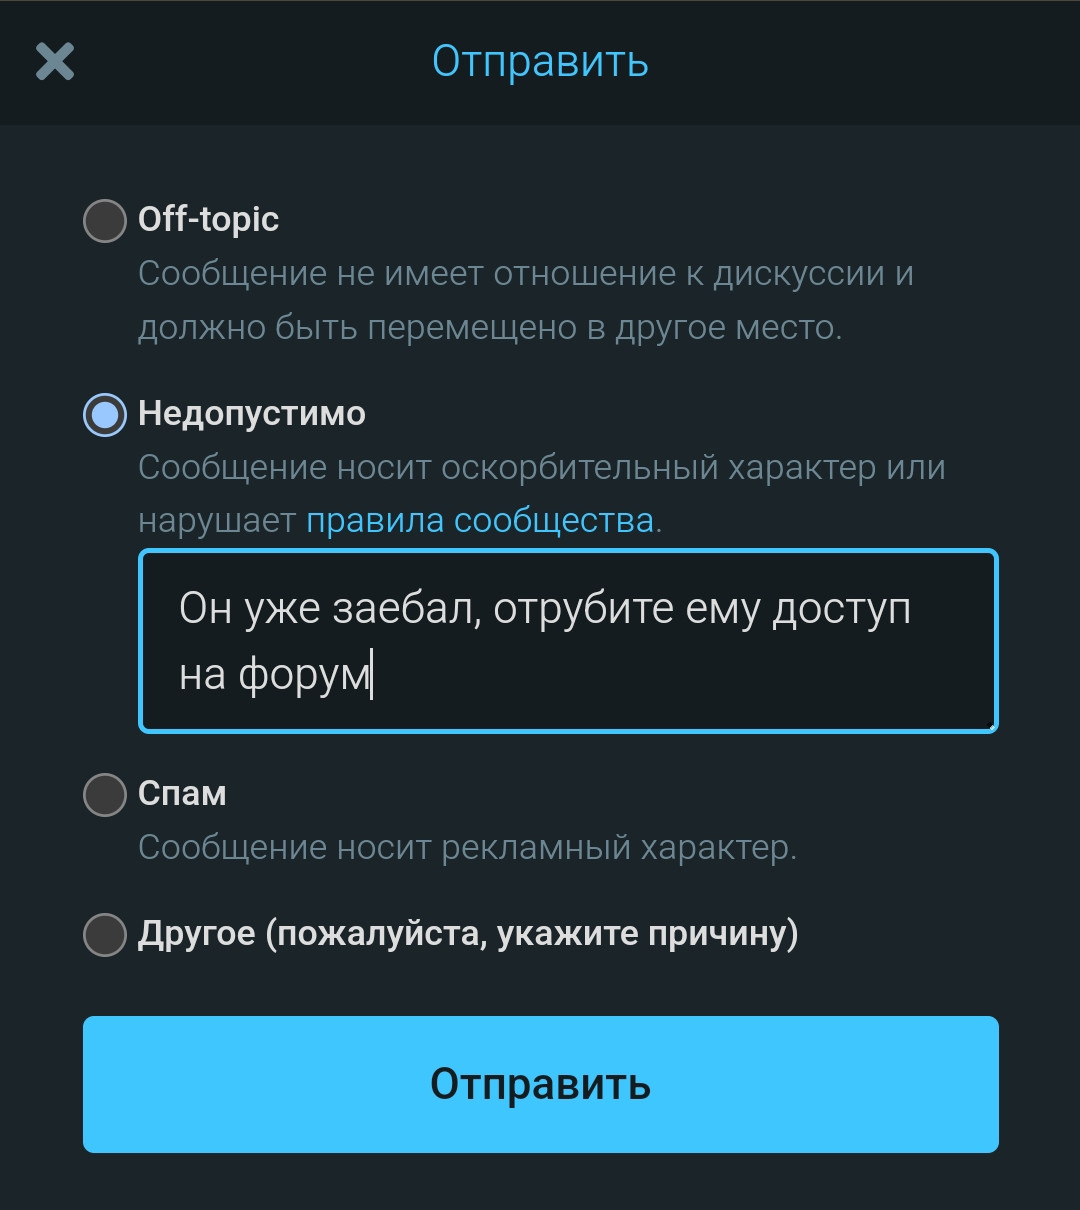Select the Off-topic radio button
The height and width of the screenshot is (1210, 1080).
click(104, 221)
